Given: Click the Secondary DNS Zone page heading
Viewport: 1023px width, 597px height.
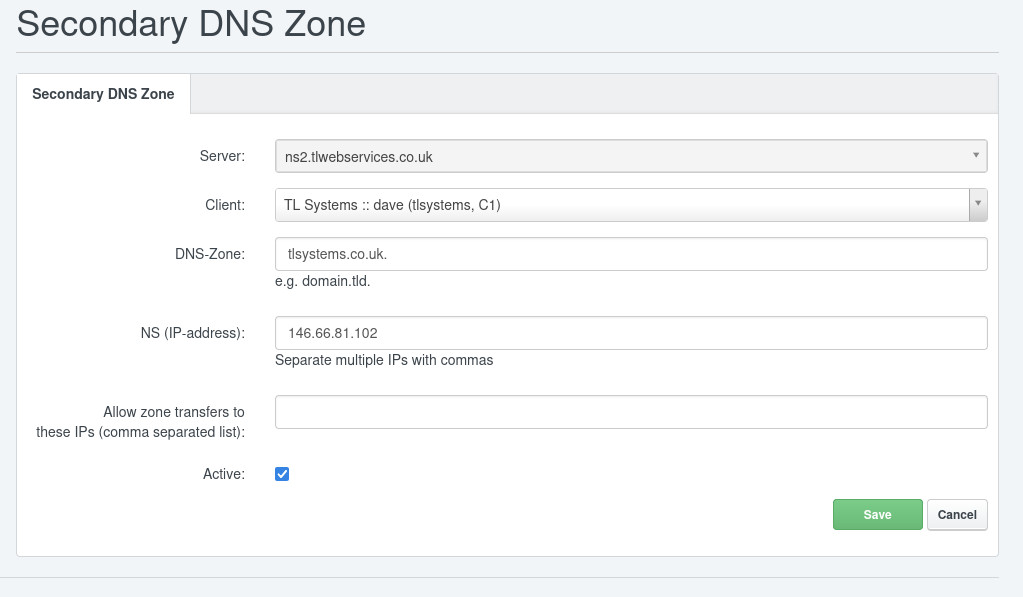Looking at the screenshot, I should (x=191, y=23).
